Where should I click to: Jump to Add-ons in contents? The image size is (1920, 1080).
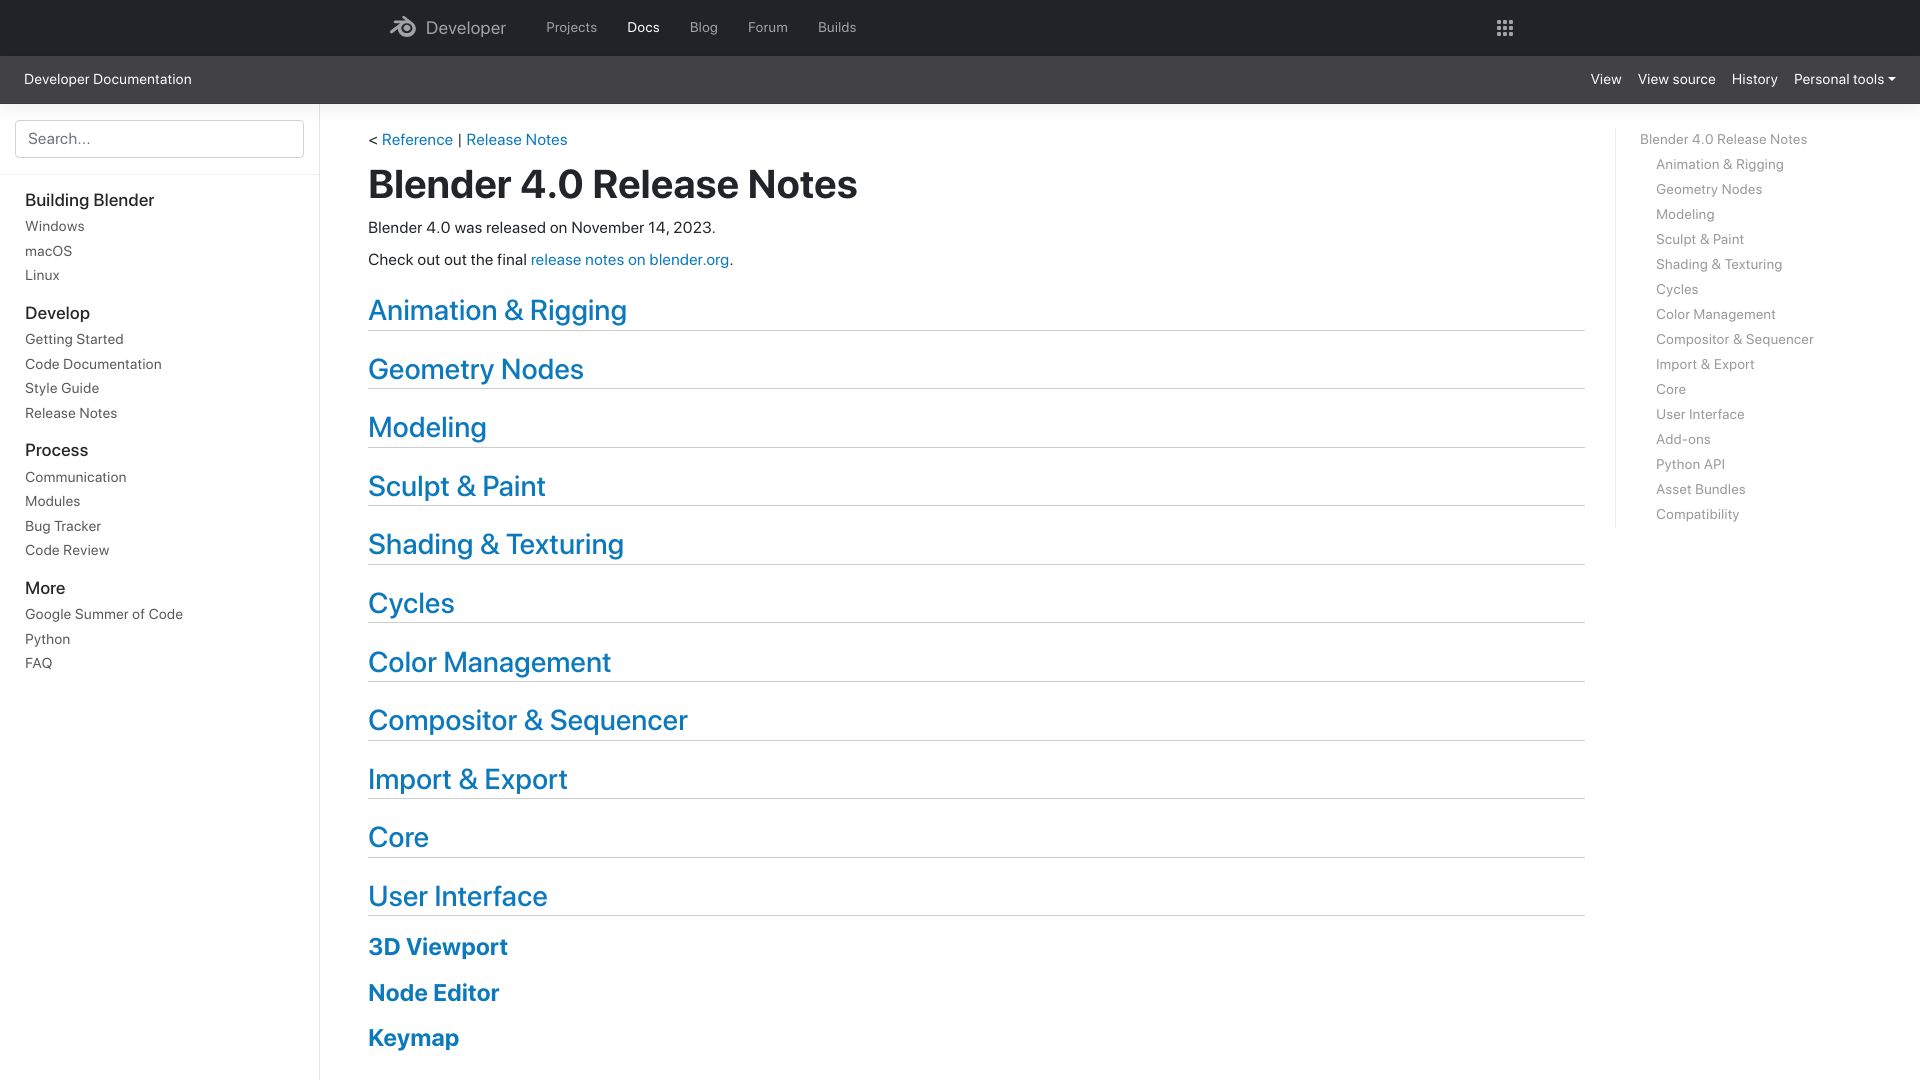coord(1683,440)
